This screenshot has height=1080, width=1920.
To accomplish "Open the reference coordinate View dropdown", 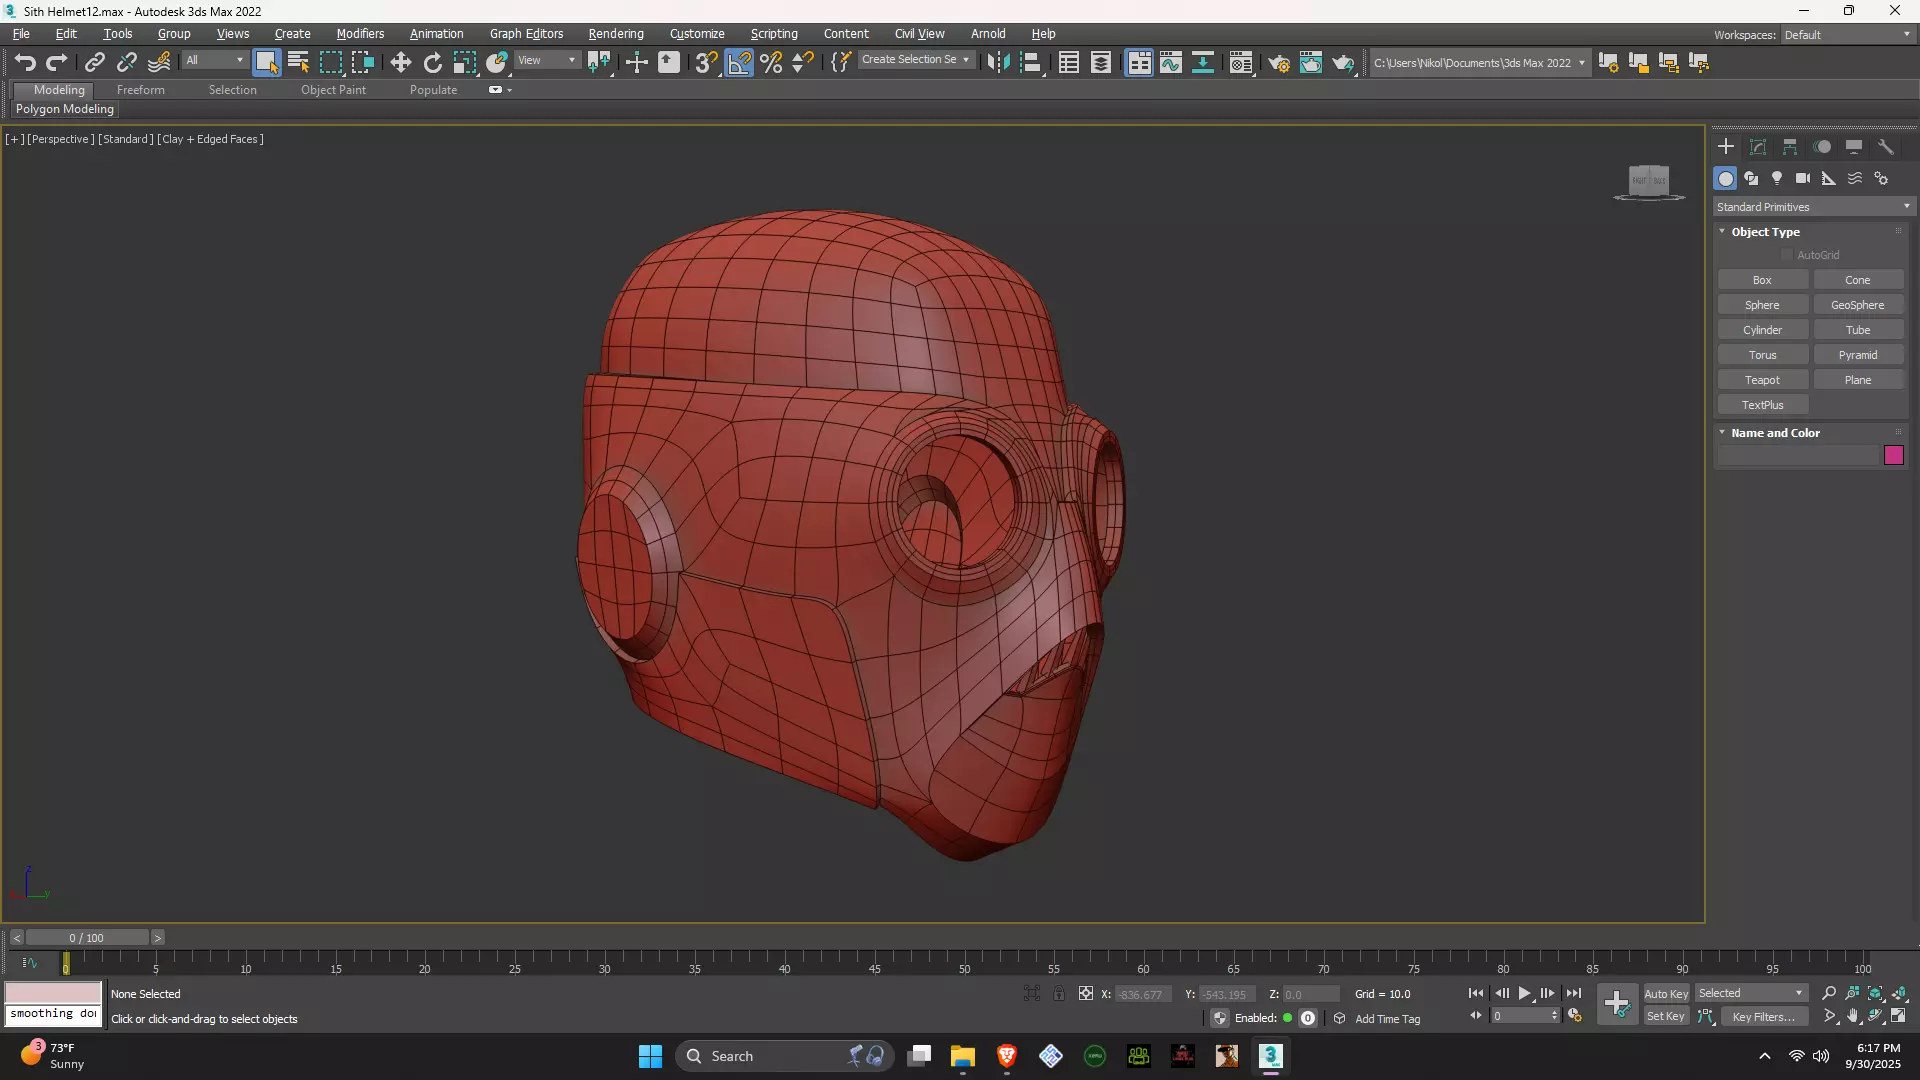I will (x=547, y=61).
